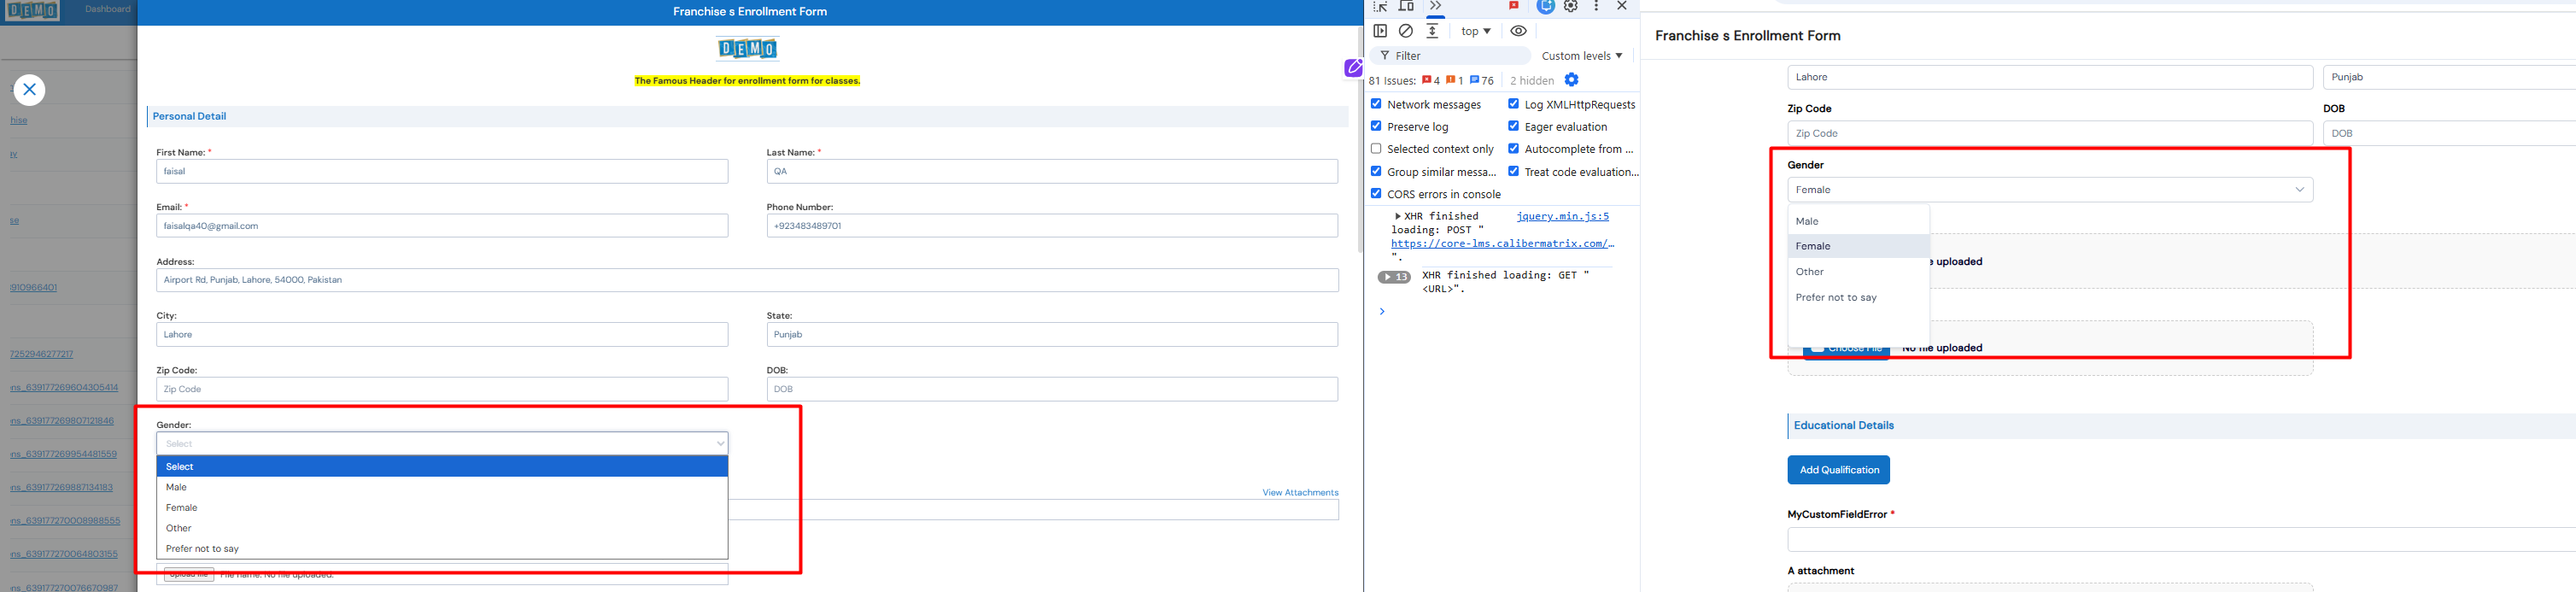Enable Selected context only checkbox
Screen dimensions: 2576x592
coord(1376,148)
